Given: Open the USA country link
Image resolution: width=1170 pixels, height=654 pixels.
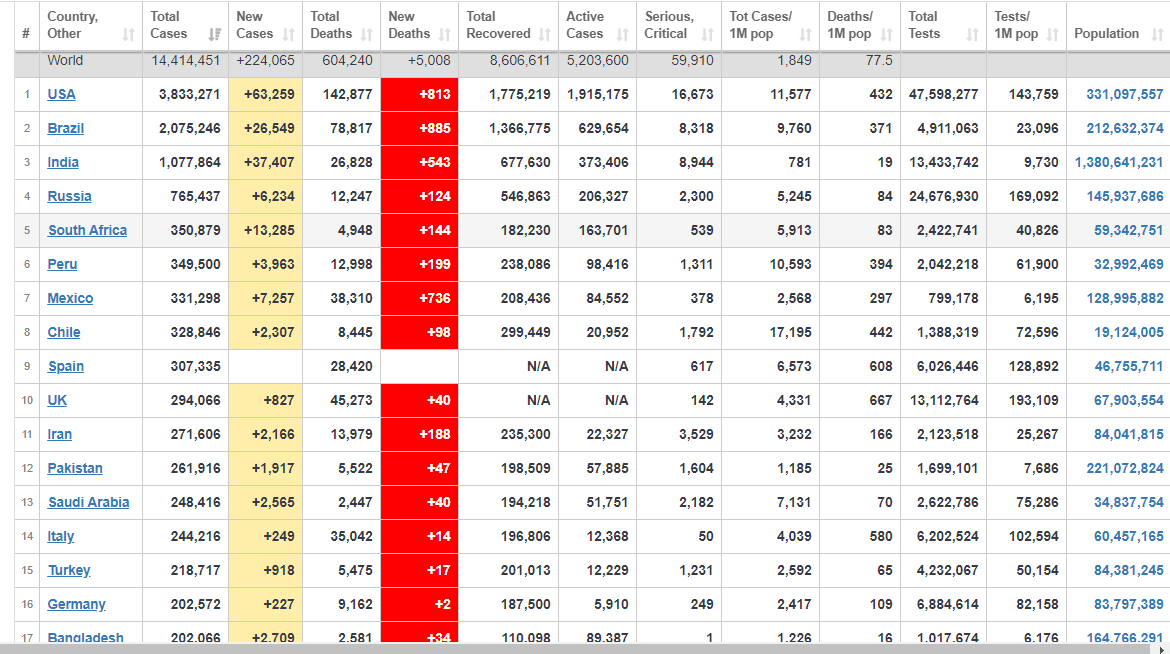Looking at the screenshot, I should (x=61, y=94).
